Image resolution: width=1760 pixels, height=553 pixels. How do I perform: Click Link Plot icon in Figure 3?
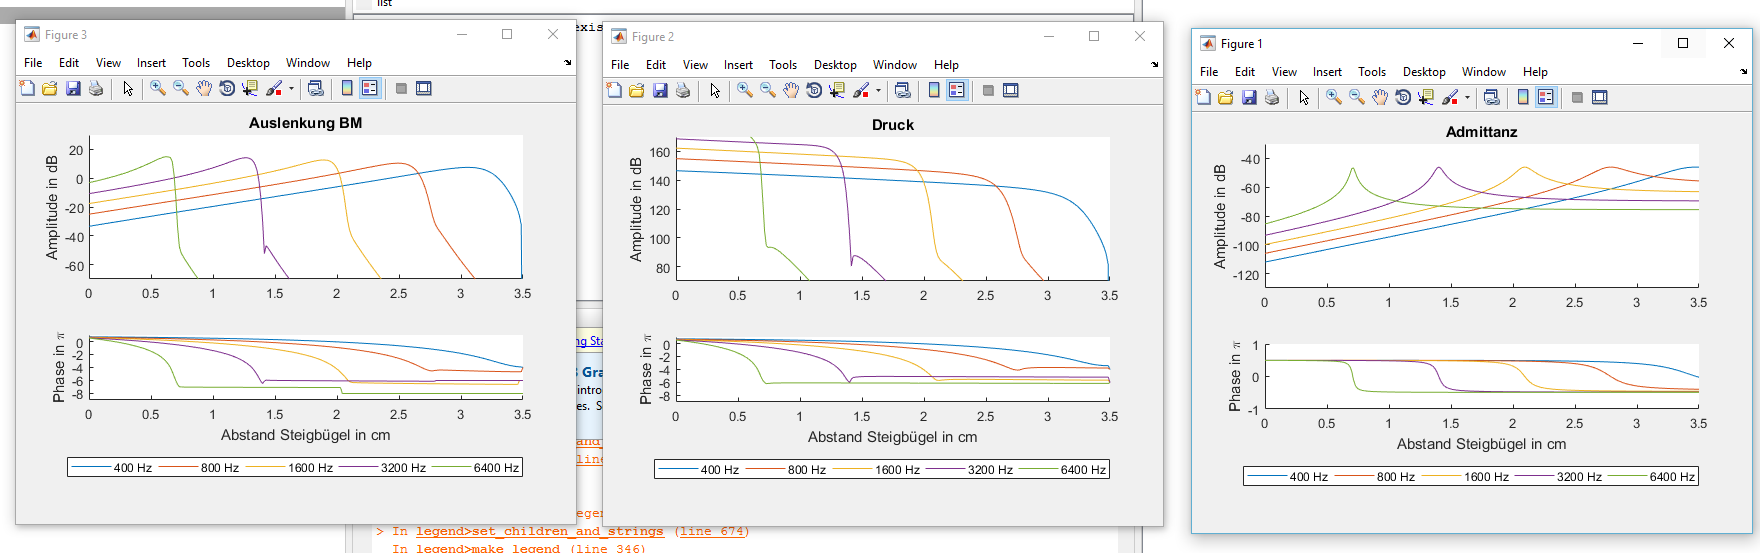[316, 89]
